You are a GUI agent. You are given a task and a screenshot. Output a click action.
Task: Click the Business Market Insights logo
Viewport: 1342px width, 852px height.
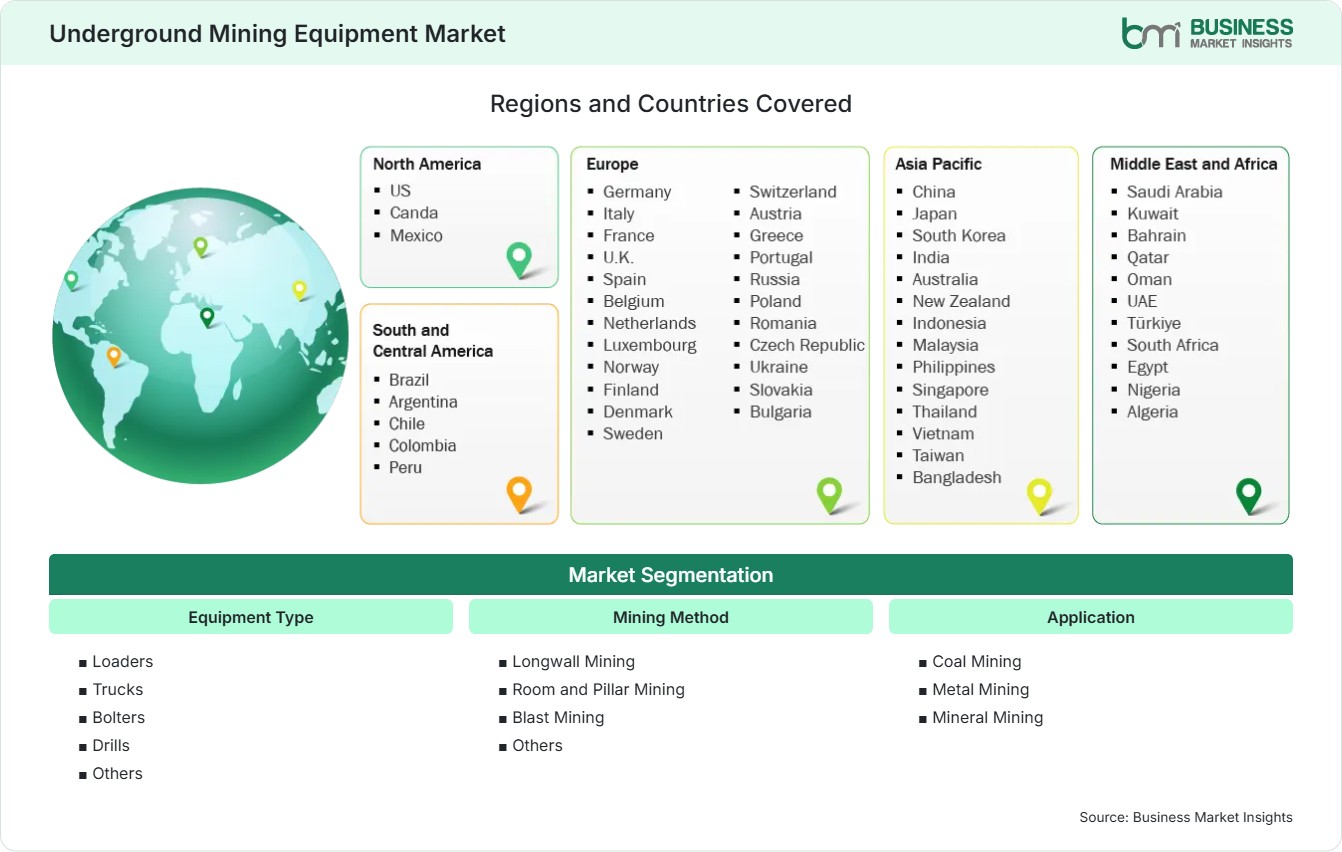1207,33
